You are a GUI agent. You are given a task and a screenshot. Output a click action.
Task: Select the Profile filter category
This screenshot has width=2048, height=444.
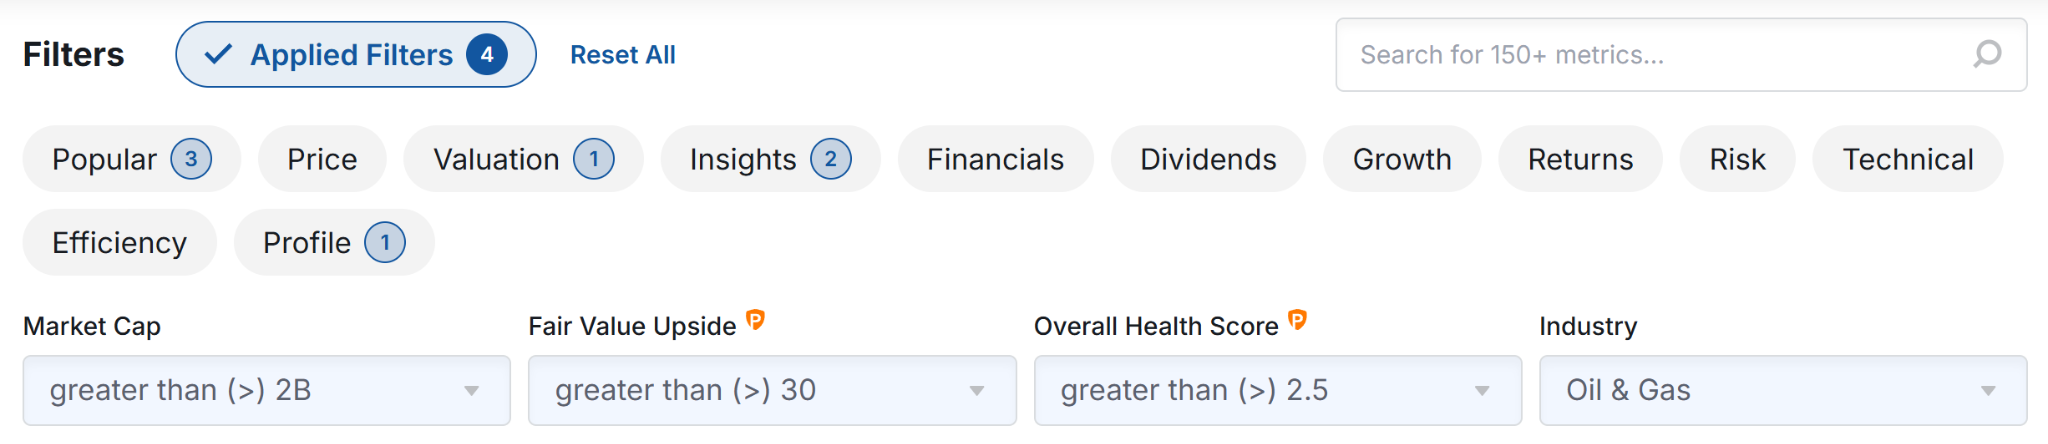[333, 243]
